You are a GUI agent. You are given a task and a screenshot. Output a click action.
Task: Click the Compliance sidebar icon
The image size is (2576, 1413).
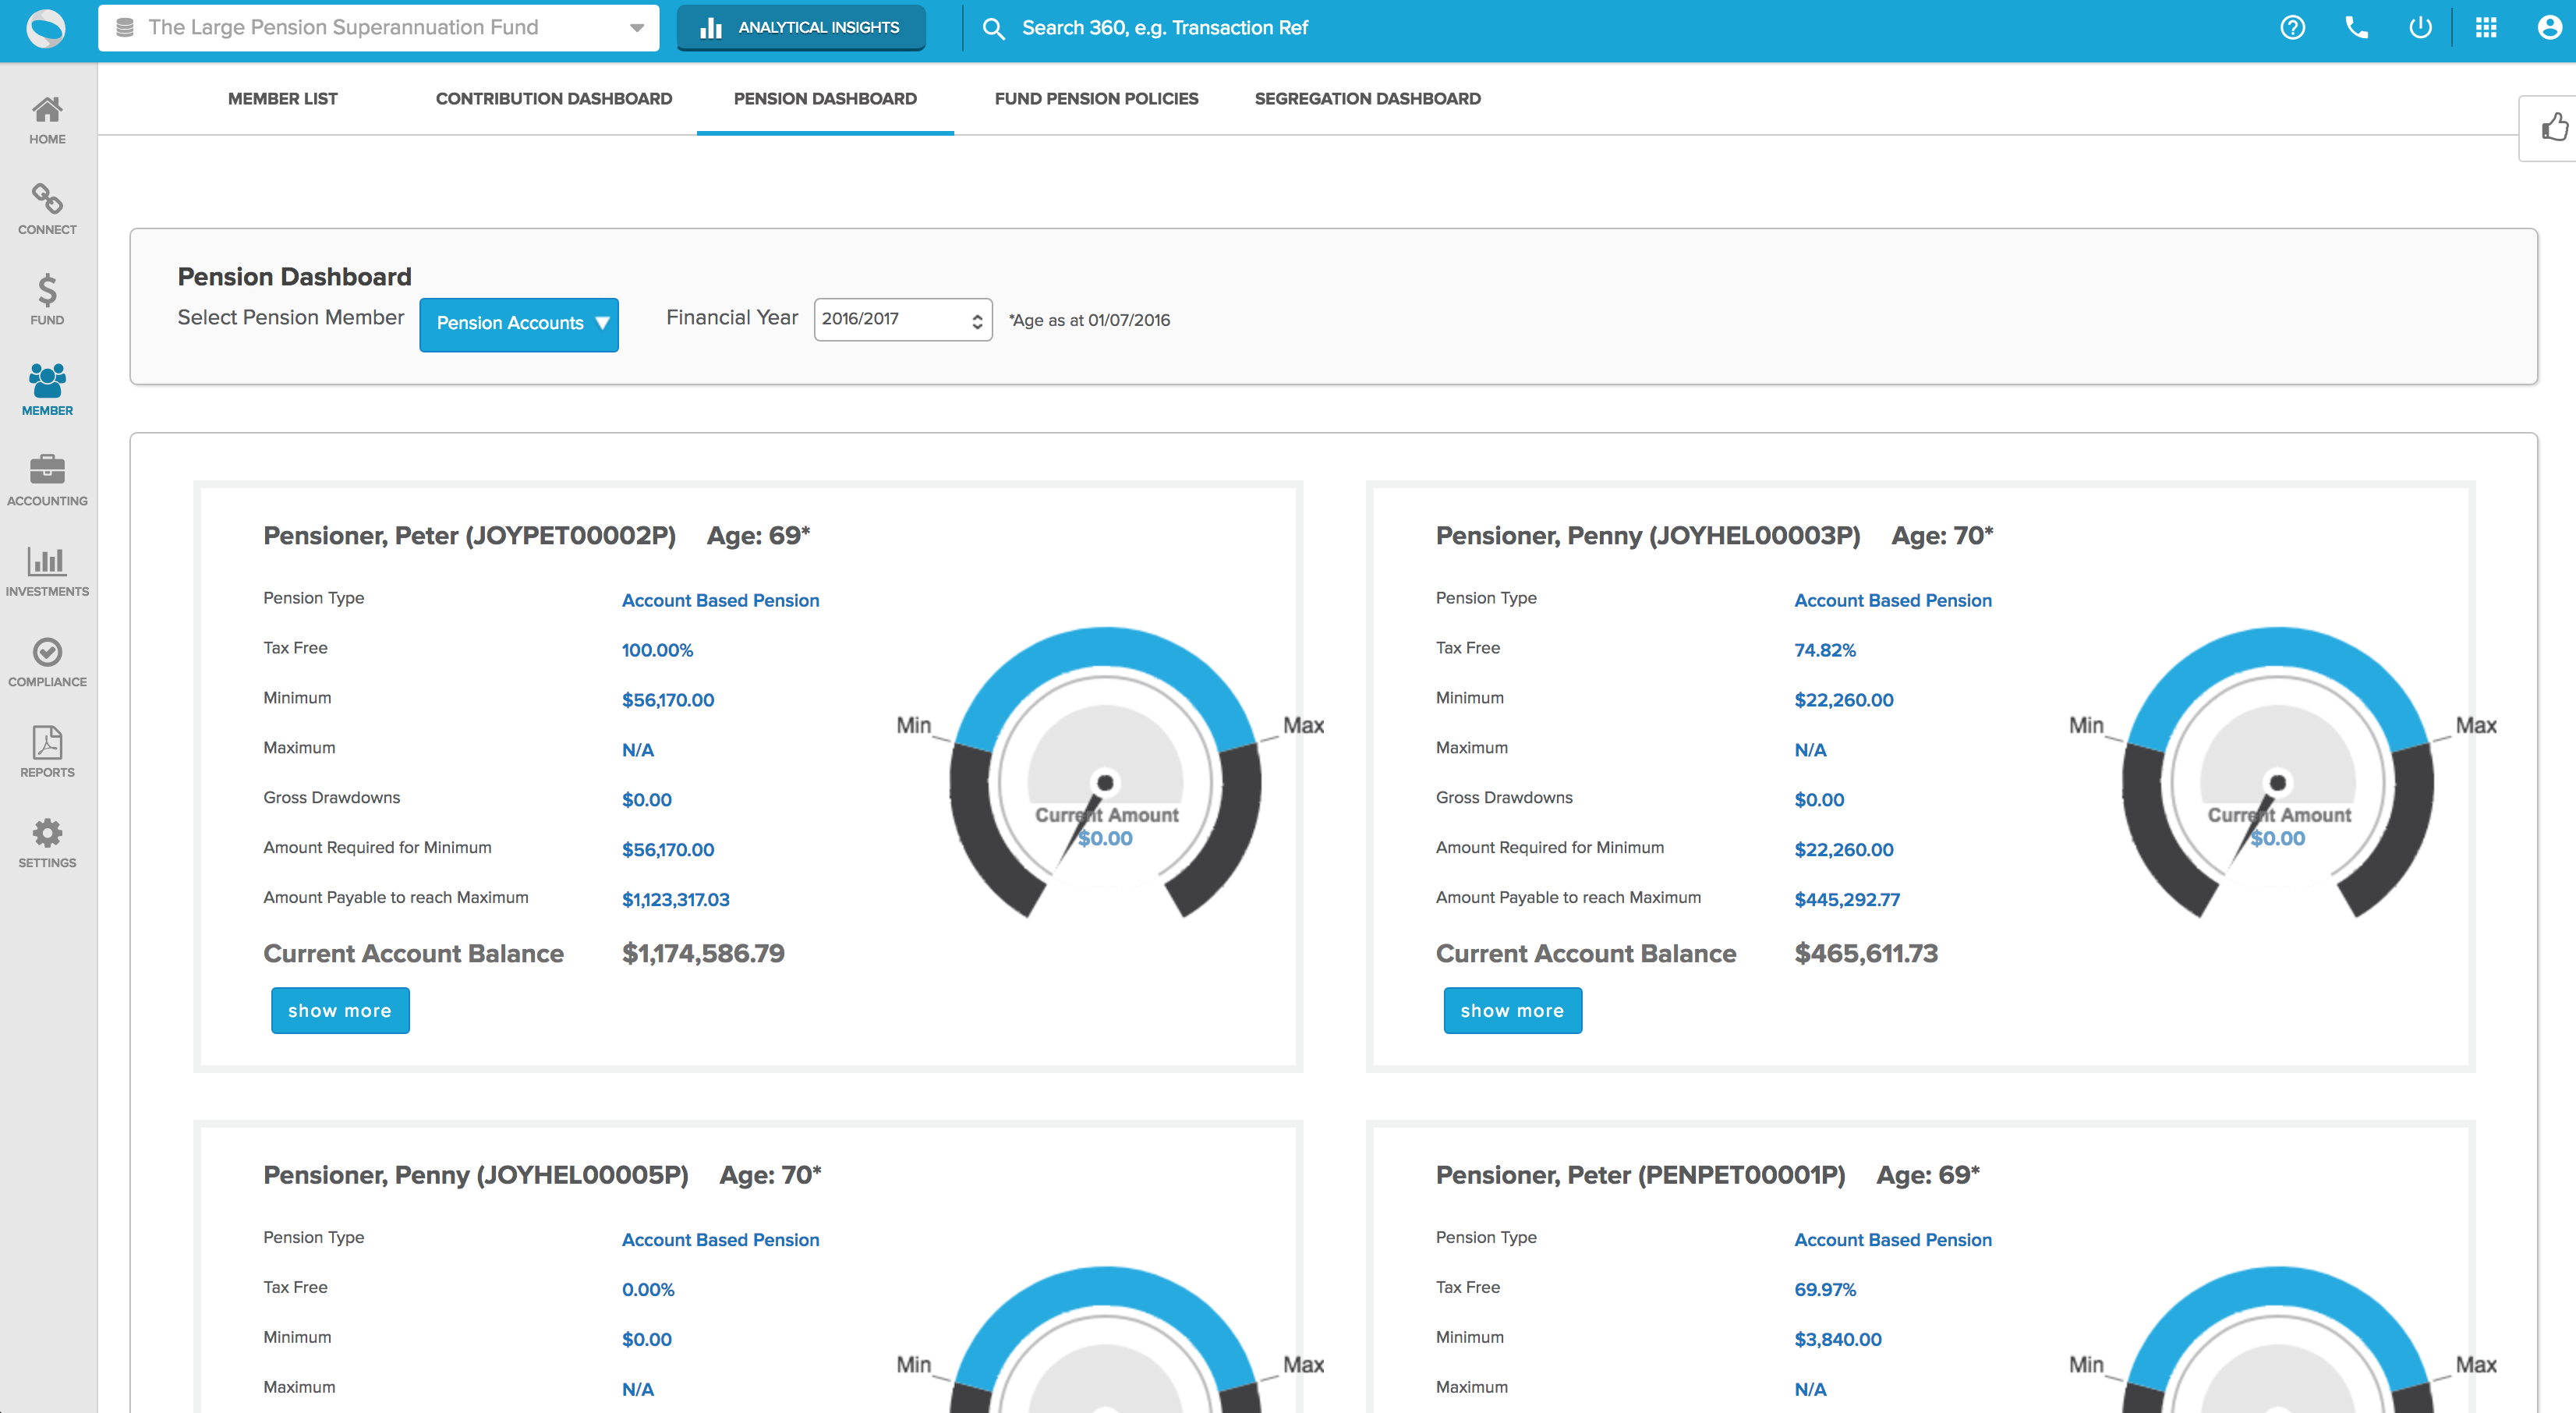click(47, 653)
